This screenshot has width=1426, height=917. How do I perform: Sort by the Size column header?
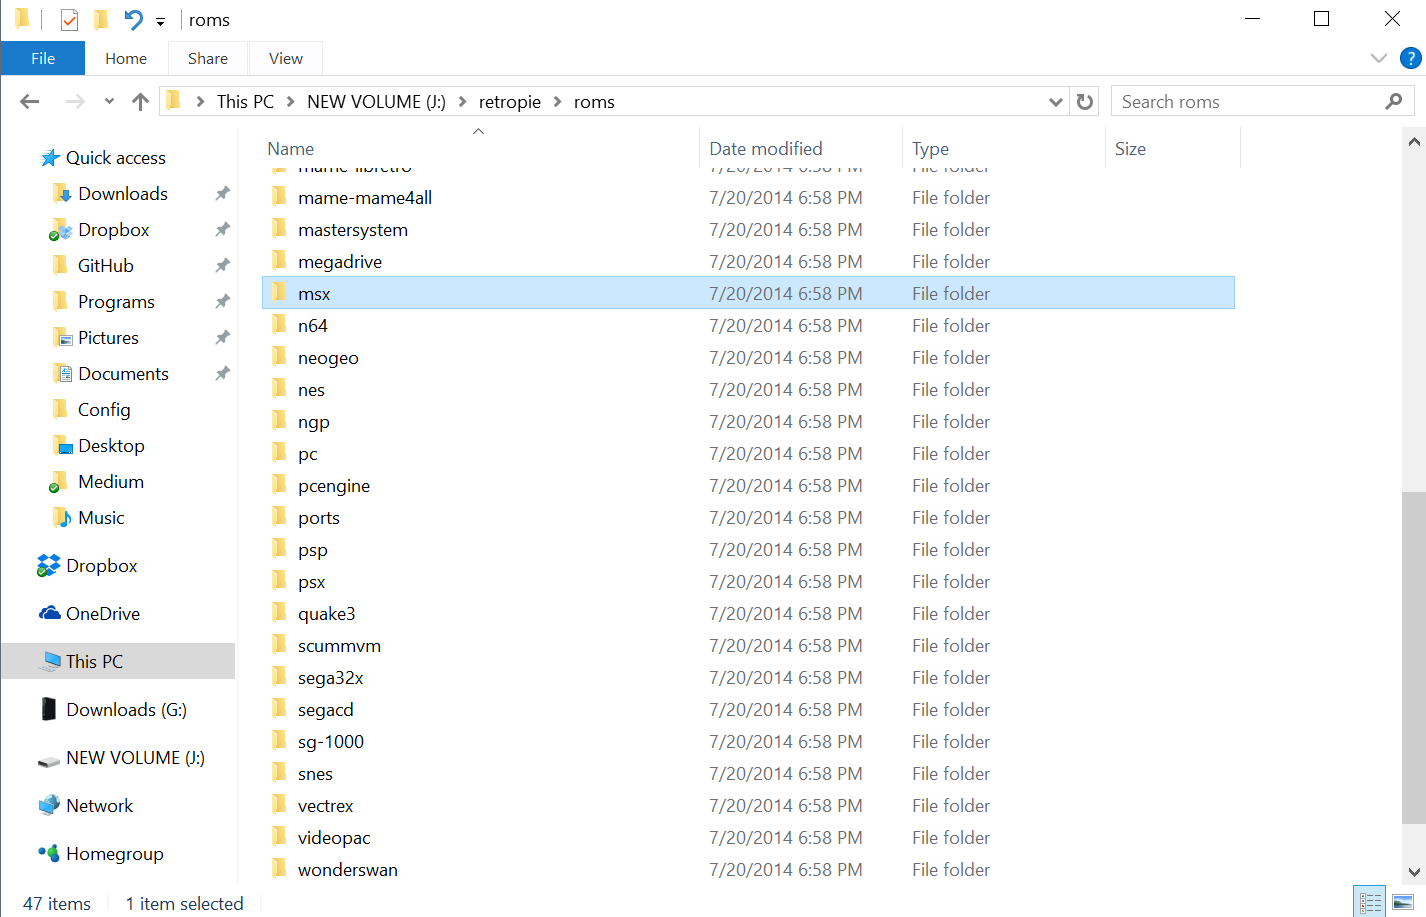click(1130, 149)
